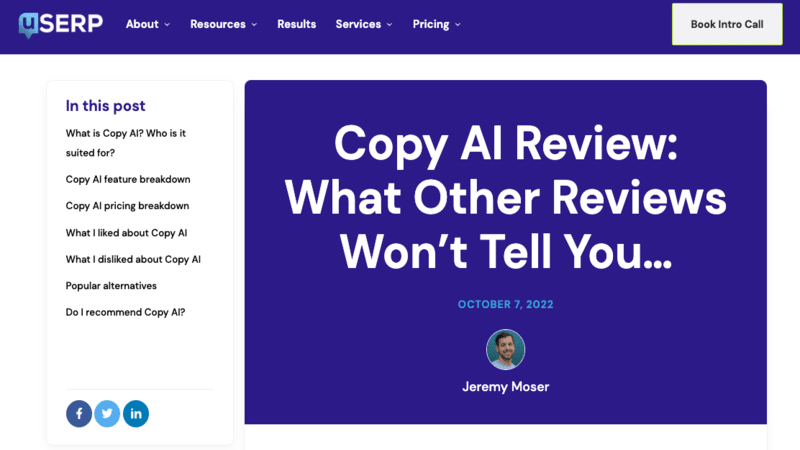Expand the Pricing dropdown menu
This screenshot has width=800, height=450.
(436, 24)
